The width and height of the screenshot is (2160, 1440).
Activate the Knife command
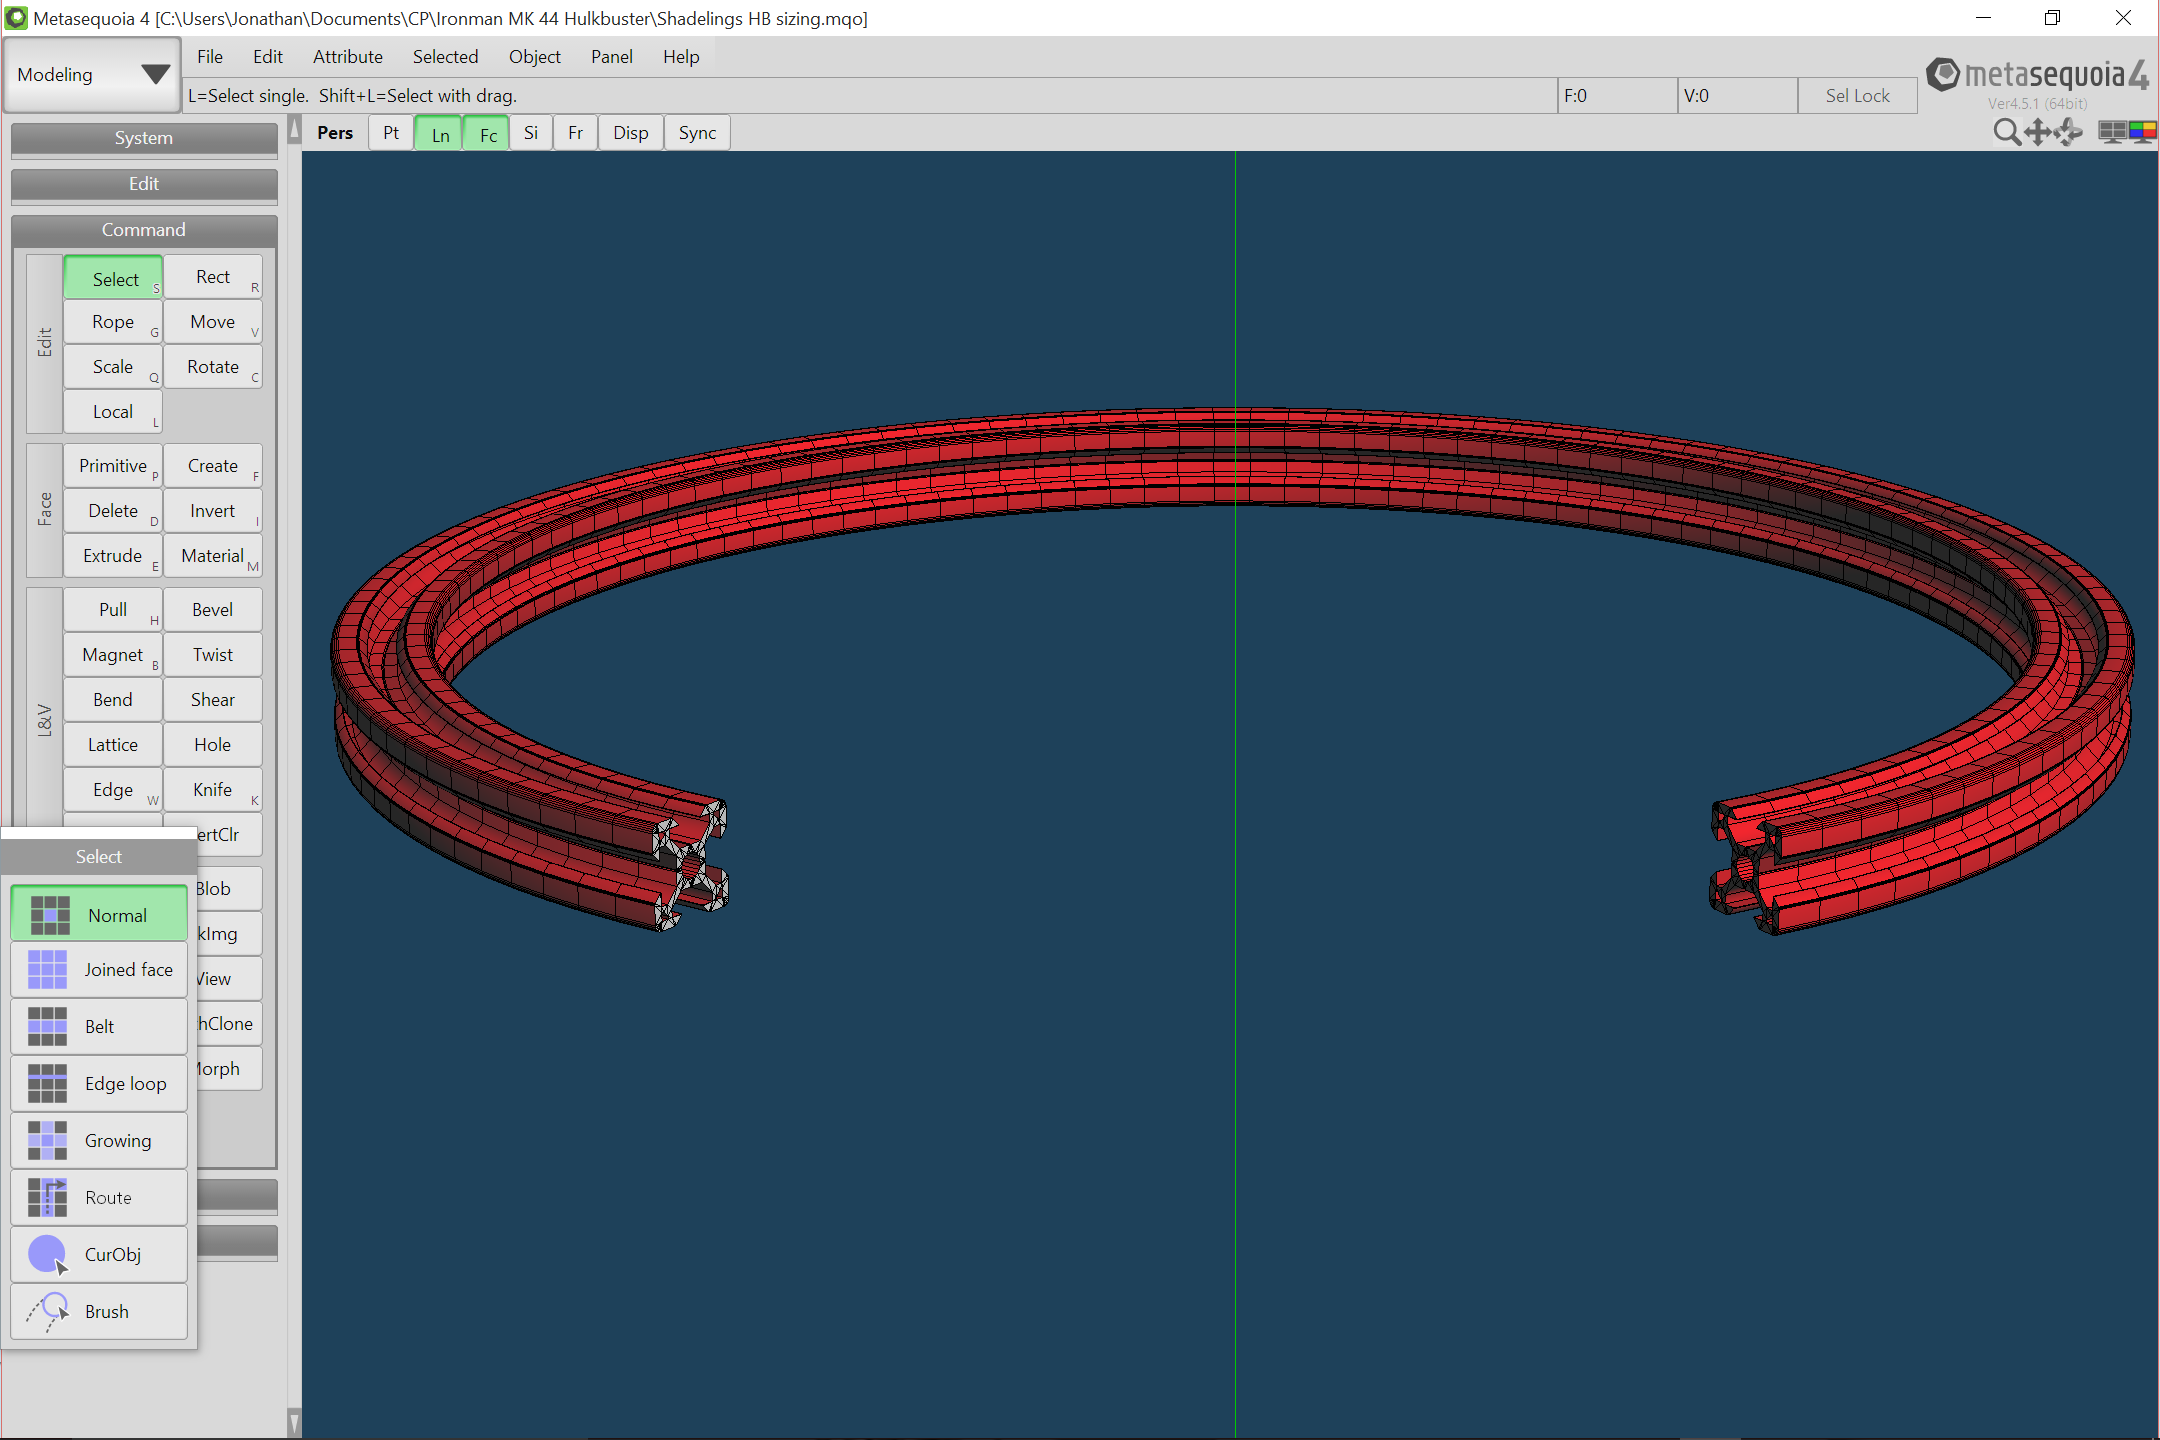(x=213, y=790)
